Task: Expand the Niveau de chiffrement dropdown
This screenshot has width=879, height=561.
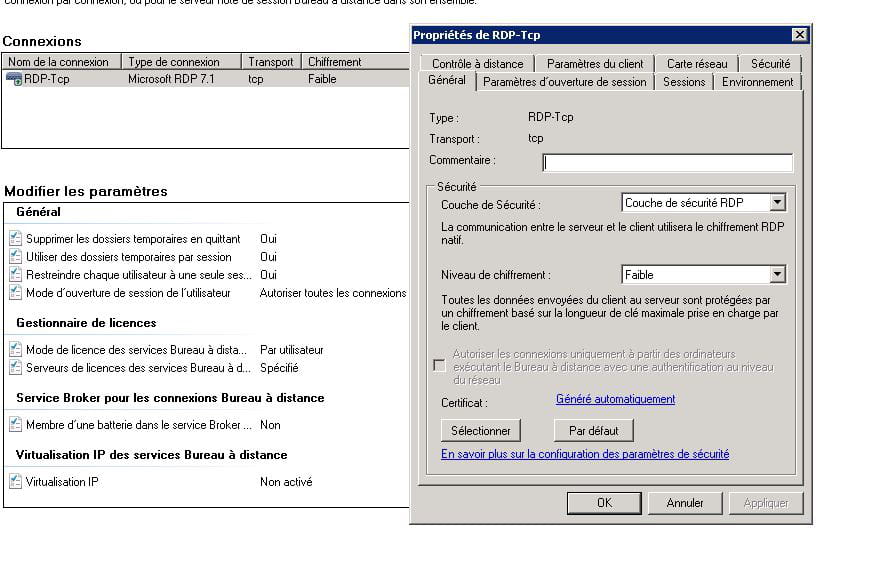Action: [x=777, y=275]
